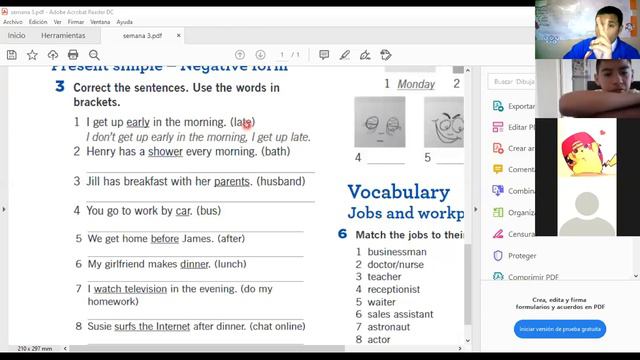
Task: Switch to the Herramientas tab
Action: (x=63, y=36)
